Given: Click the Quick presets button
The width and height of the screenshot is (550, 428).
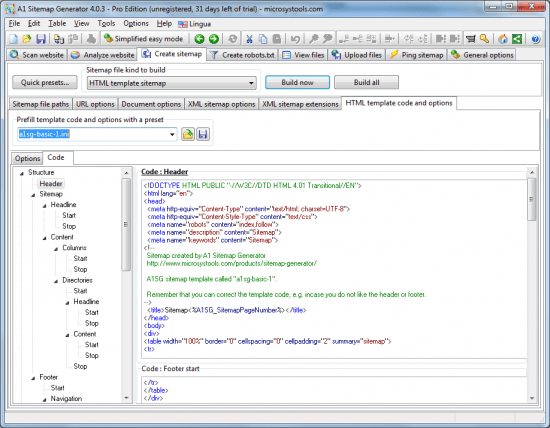Looking at the screenshot, I should pyautogui.click(x=45, y=82).
